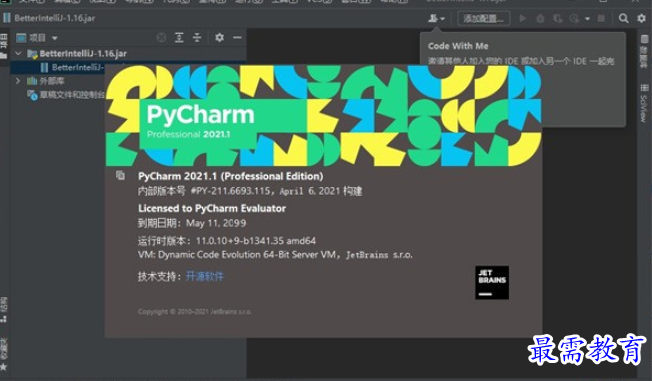Click the Run with Coverage icon
Viewport: 652px width, 381px height.
pos(558,19)
